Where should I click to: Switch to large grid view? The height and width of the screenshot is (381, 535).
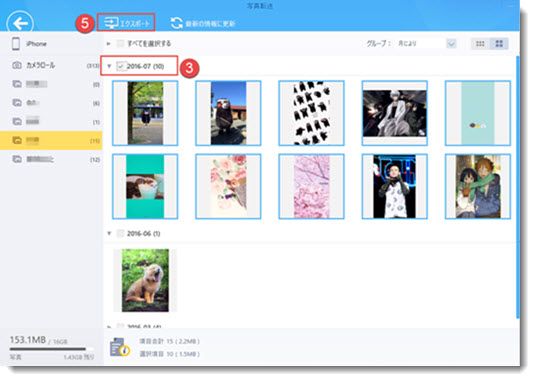pyautogui.click(x=499, y=44)
